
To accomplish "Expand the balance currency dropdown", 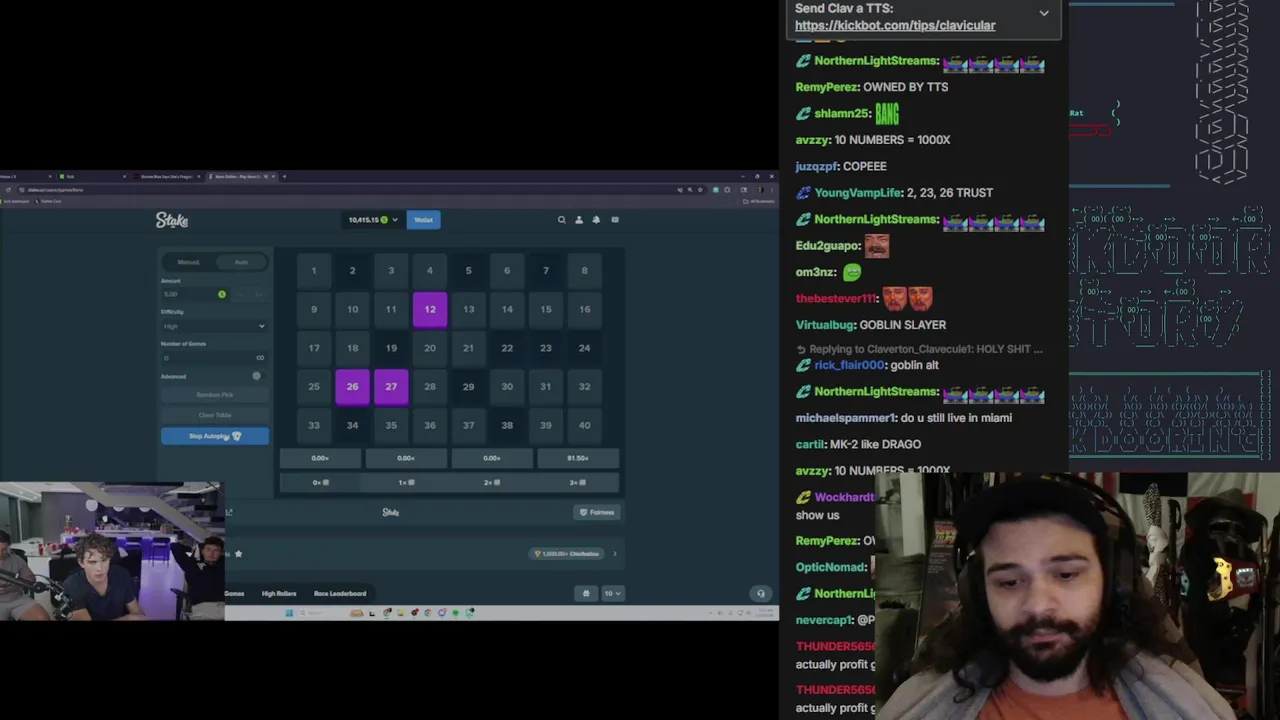I will coord(394,220).
